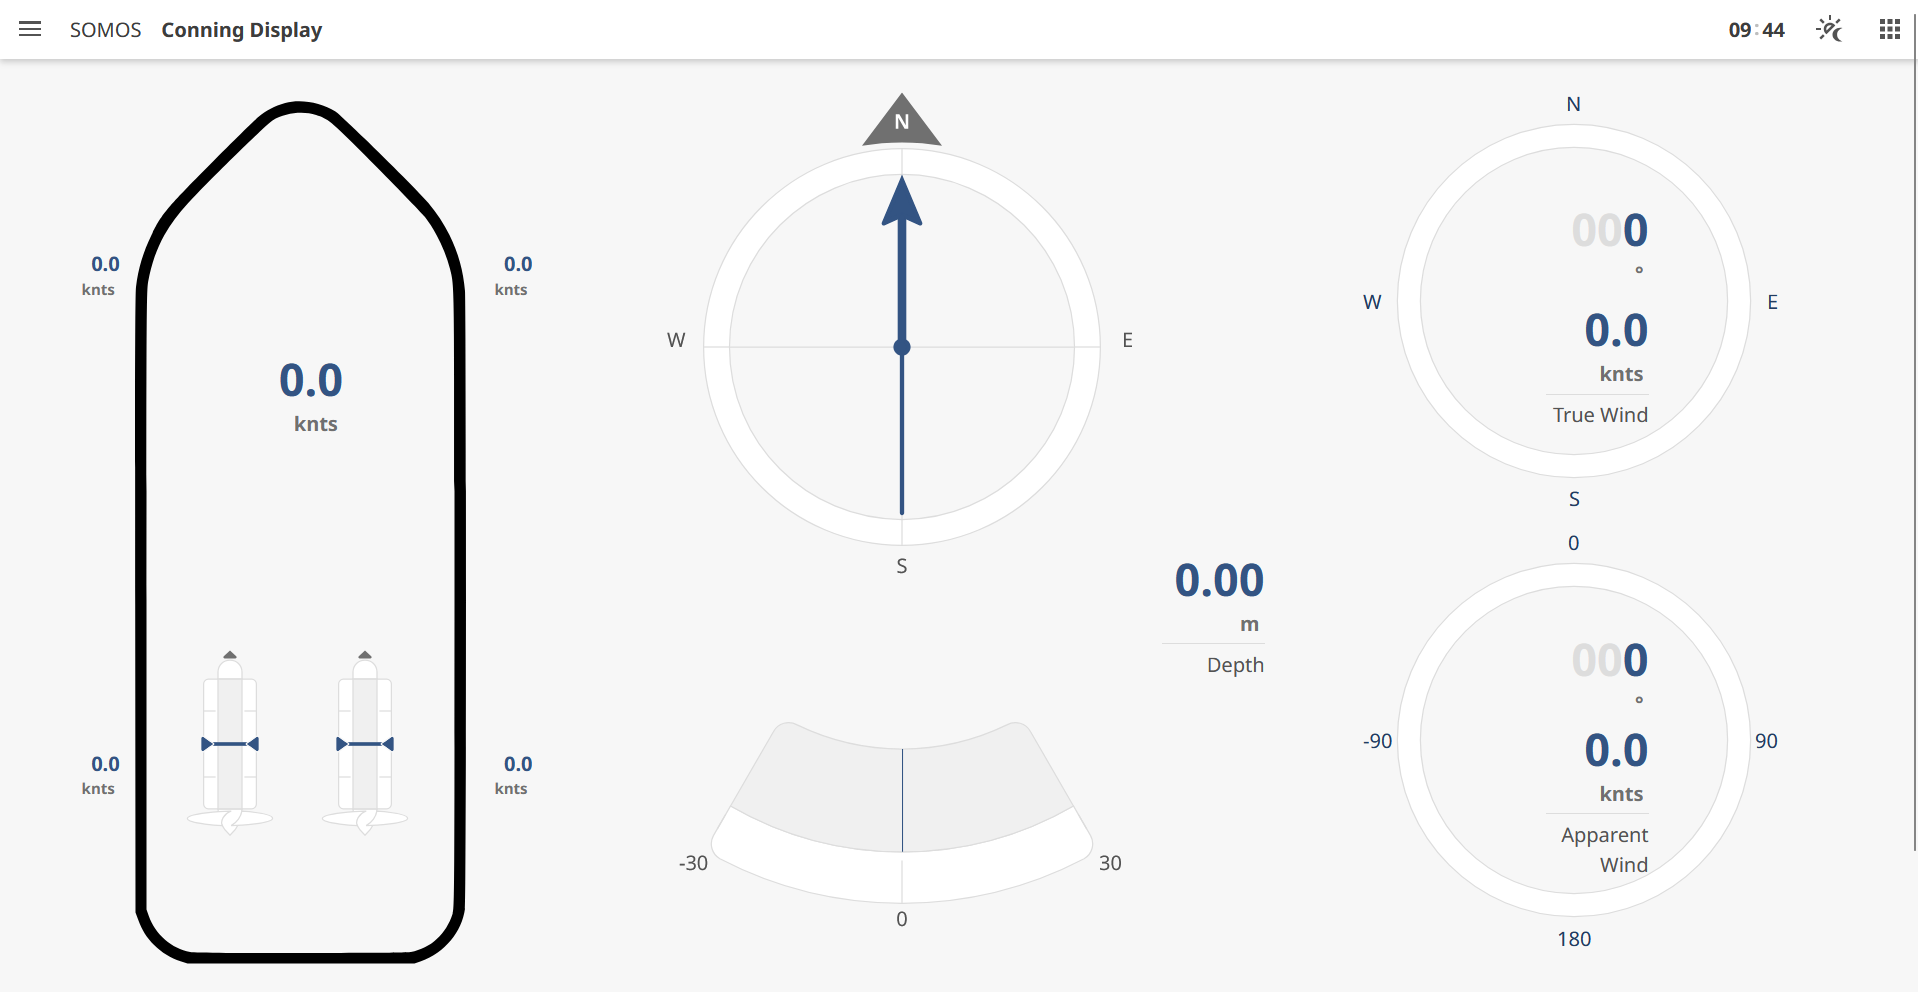Click the Conning Display page title
1918x992 pixels.
point(242,30)
